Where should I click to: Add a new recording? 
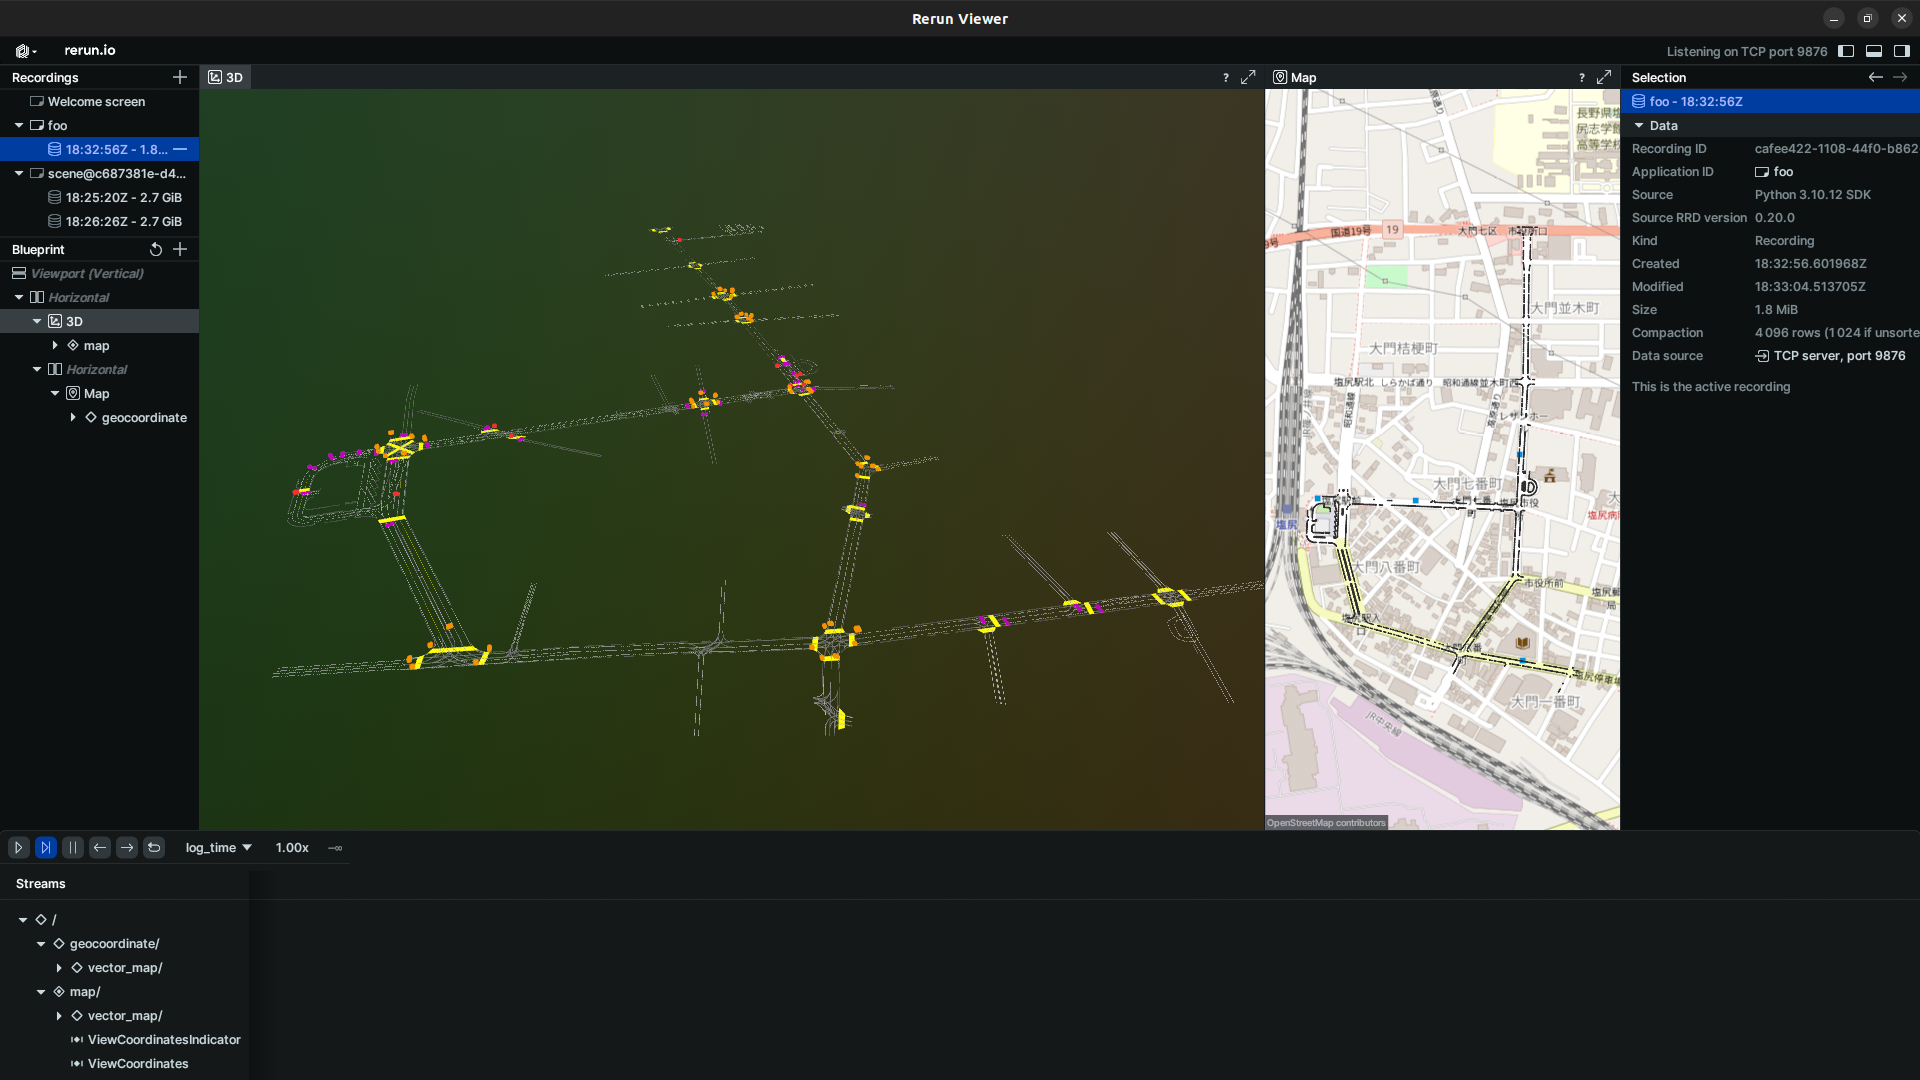tap(179, 77)
